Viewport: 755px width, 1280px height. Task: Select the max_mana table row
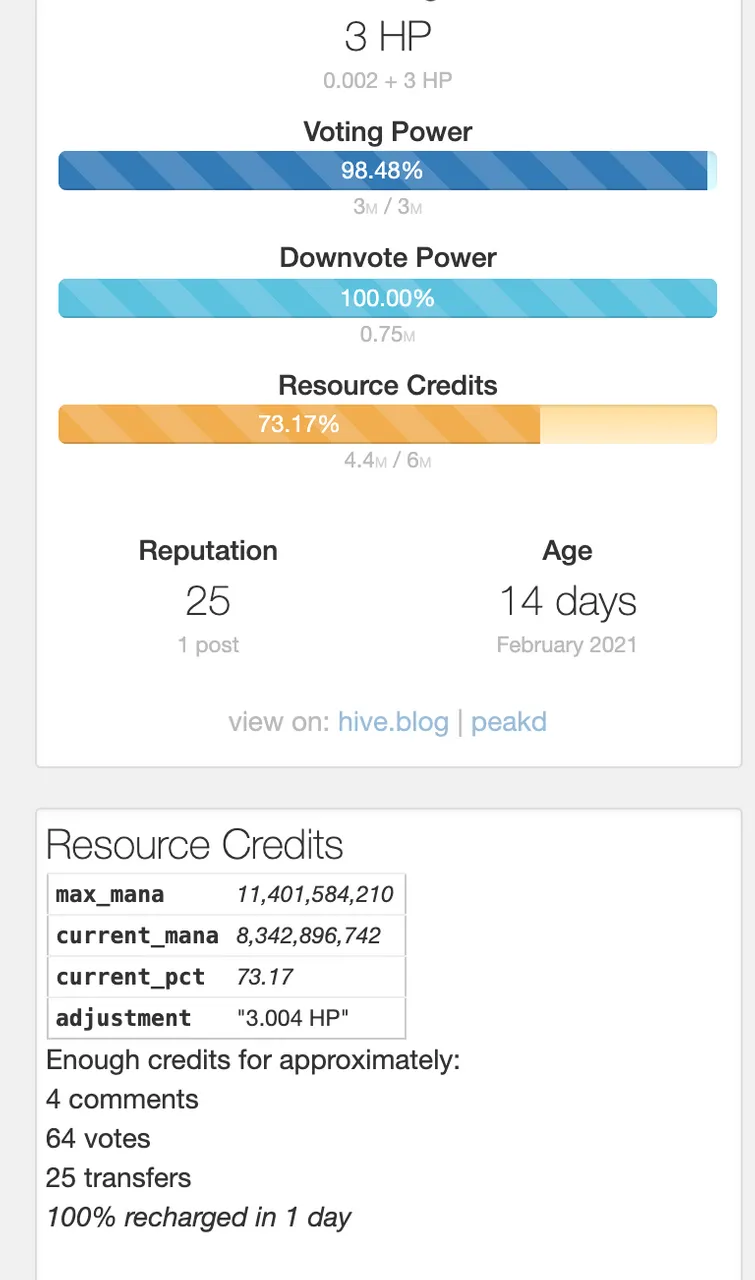[x=226, y=894]
